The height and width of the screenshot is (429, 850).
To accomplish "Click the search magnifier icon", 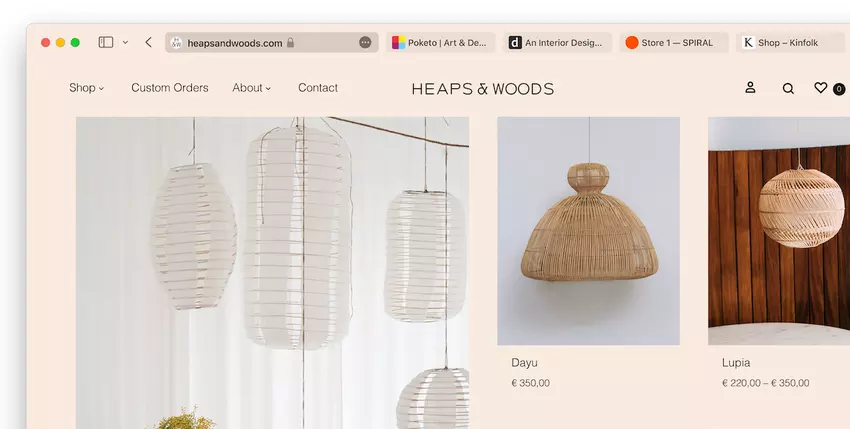I will (788, 89).
